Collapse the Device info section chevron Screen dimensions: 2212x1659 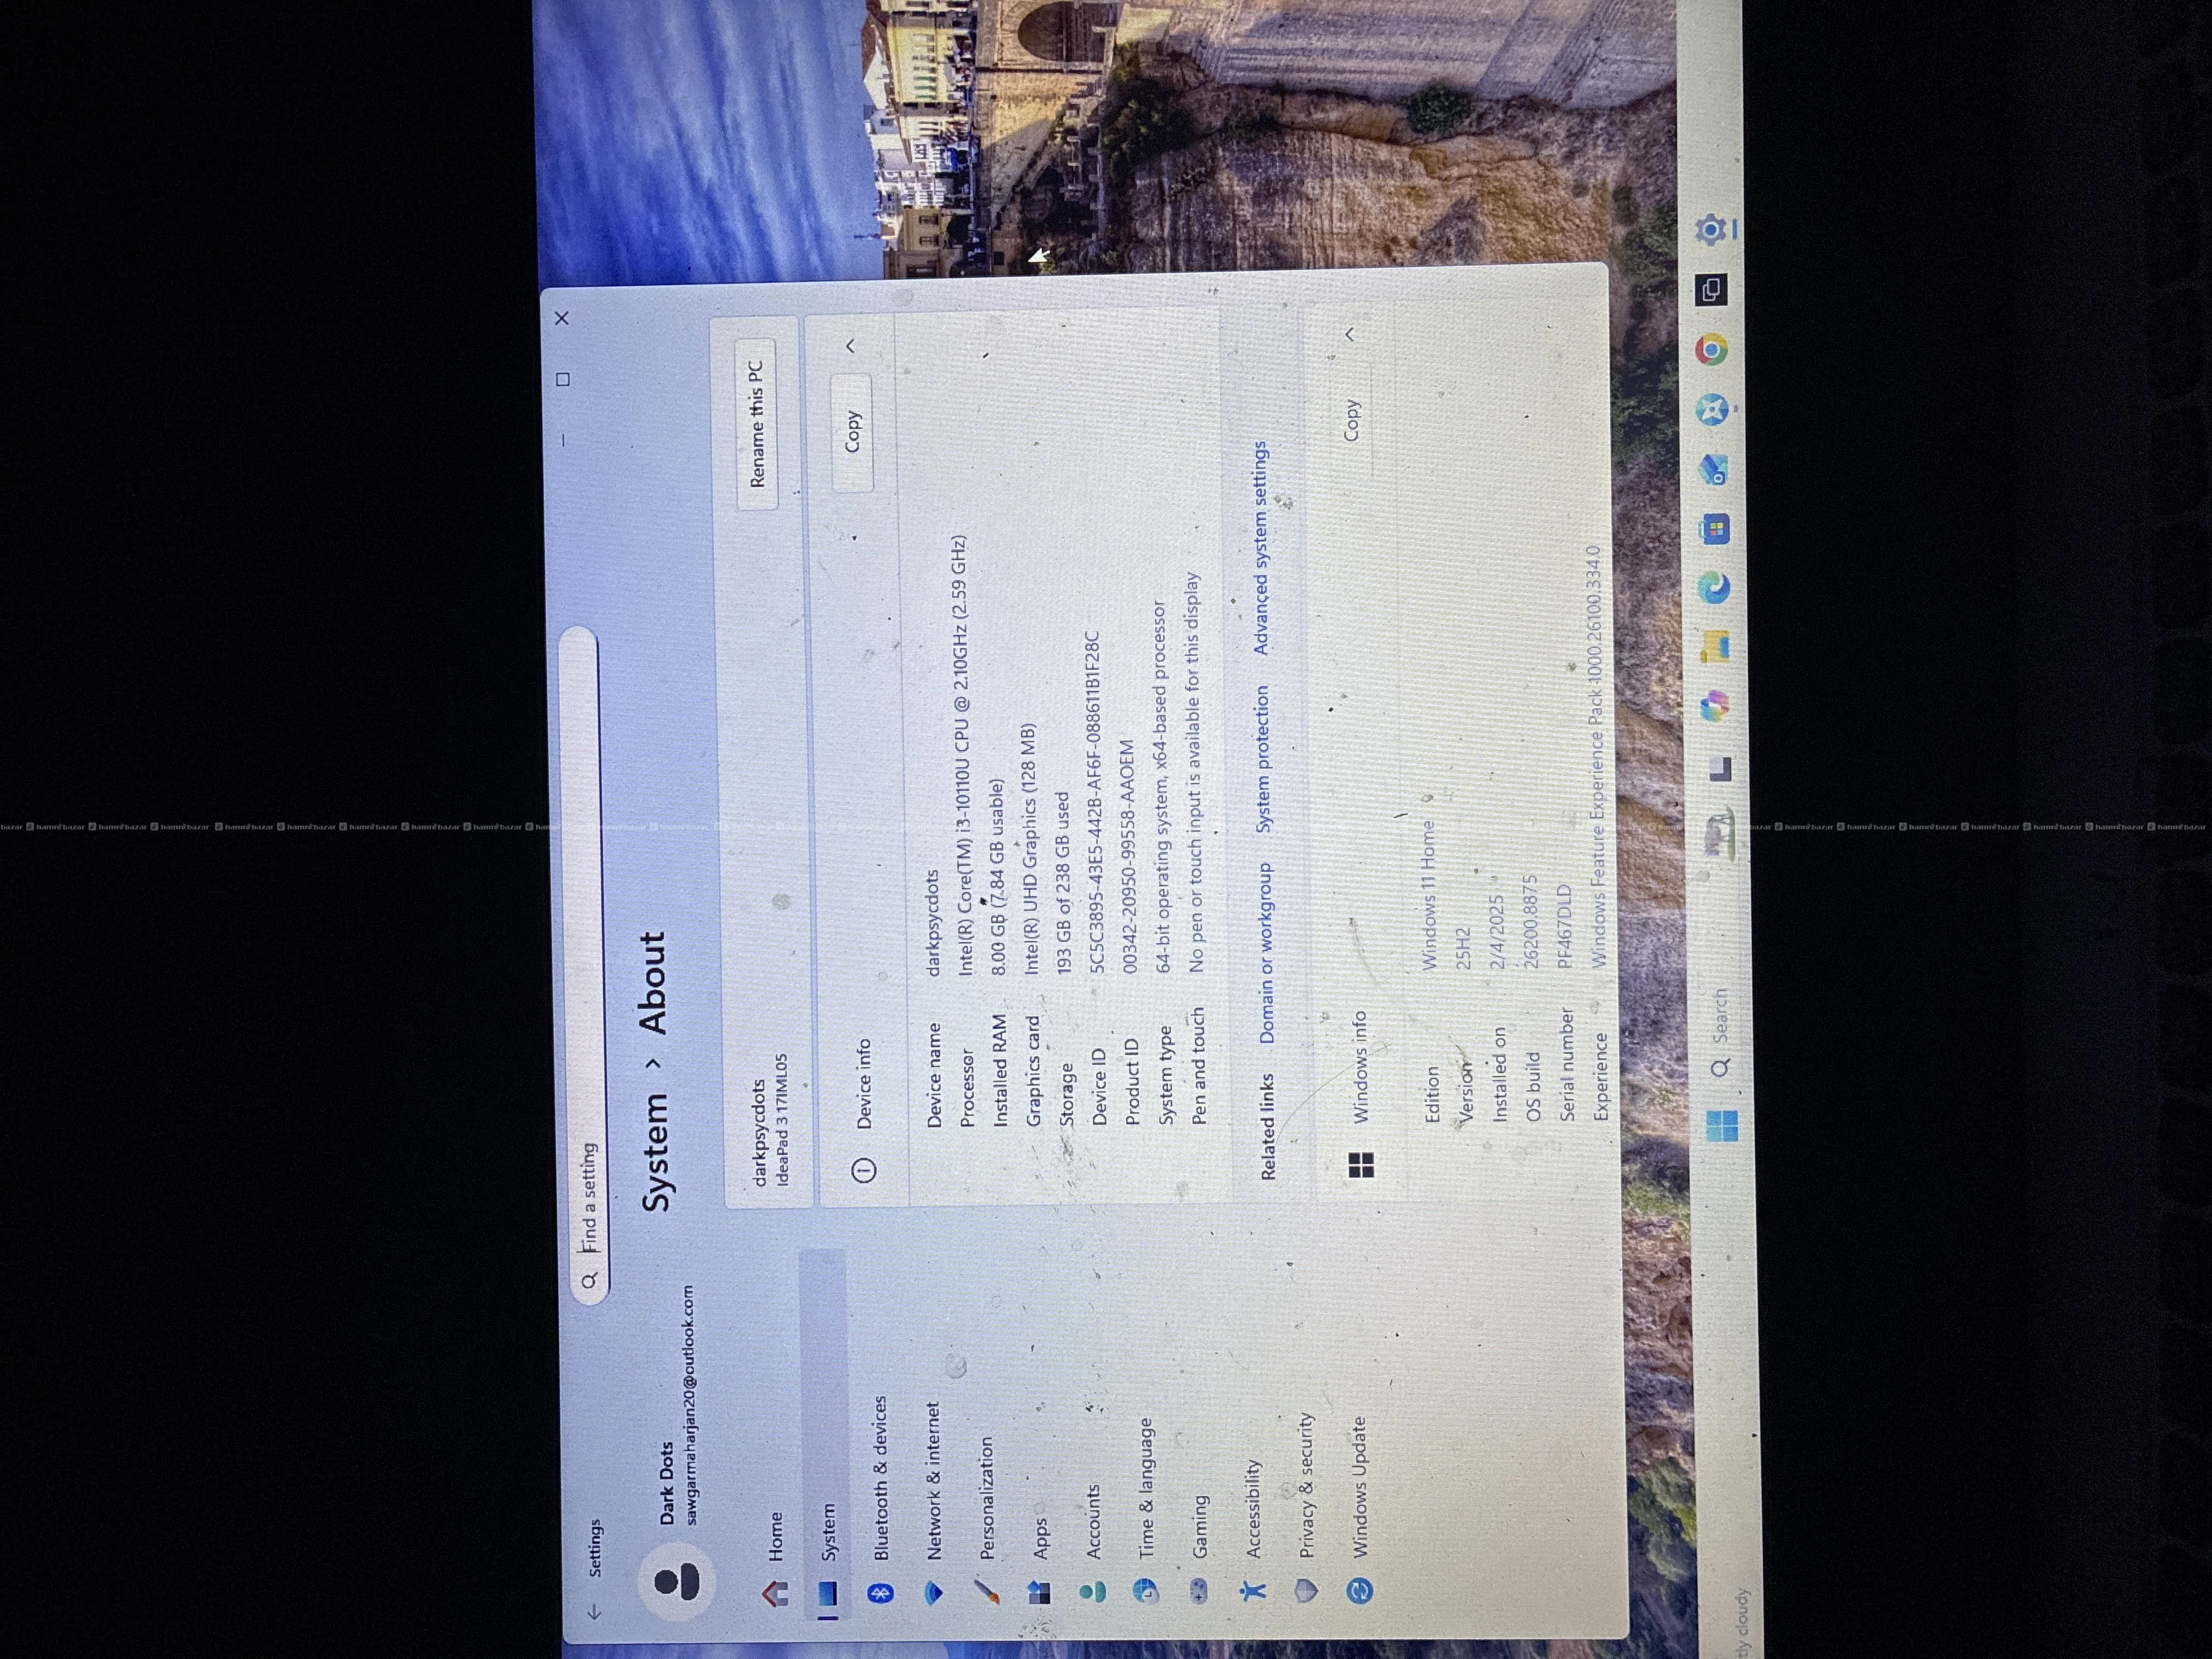click(x=851, y=345)
